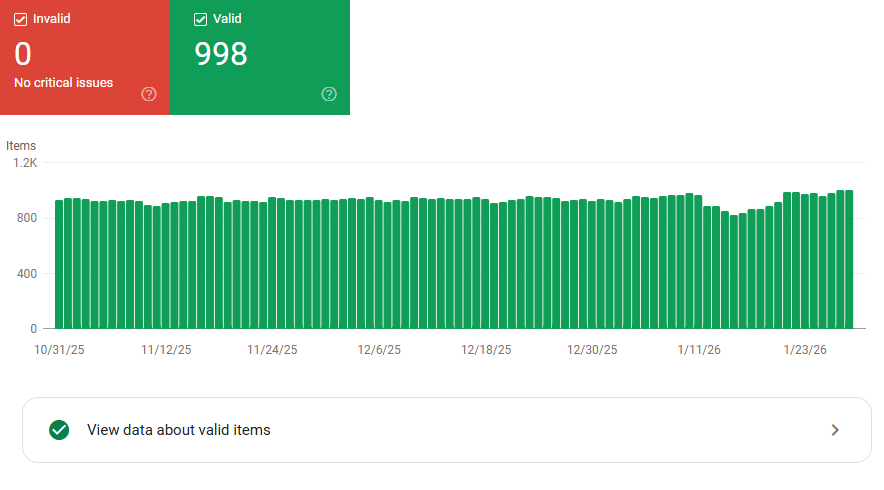The image size is (884, 490).
Task: Open help icon in the Valid card
Action: pyautogui.click(x=329, y=94)
